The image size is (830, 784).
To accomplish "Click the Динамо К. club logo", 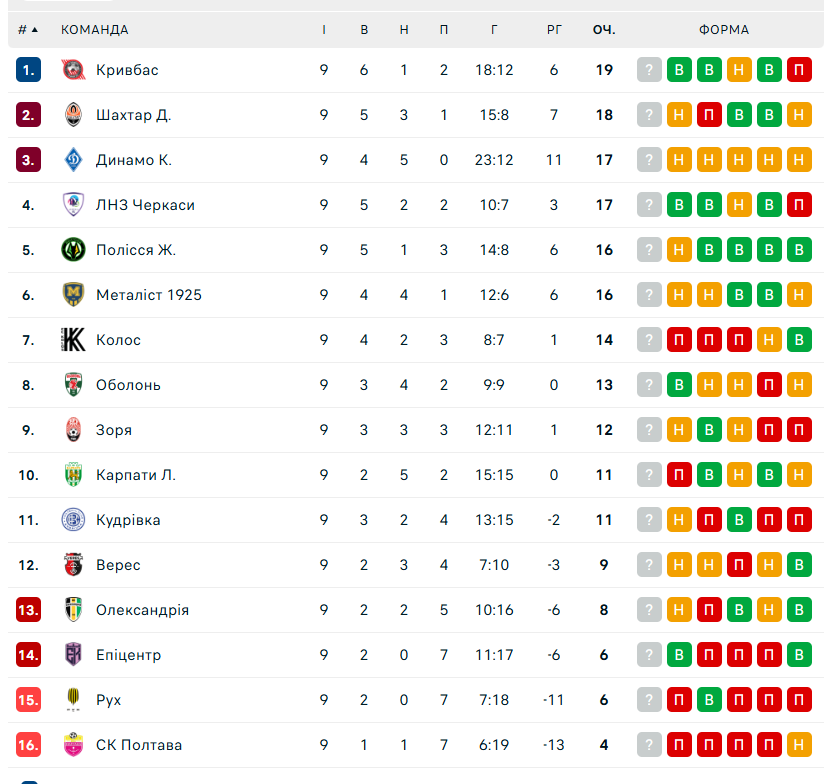I will coord(74,160).
